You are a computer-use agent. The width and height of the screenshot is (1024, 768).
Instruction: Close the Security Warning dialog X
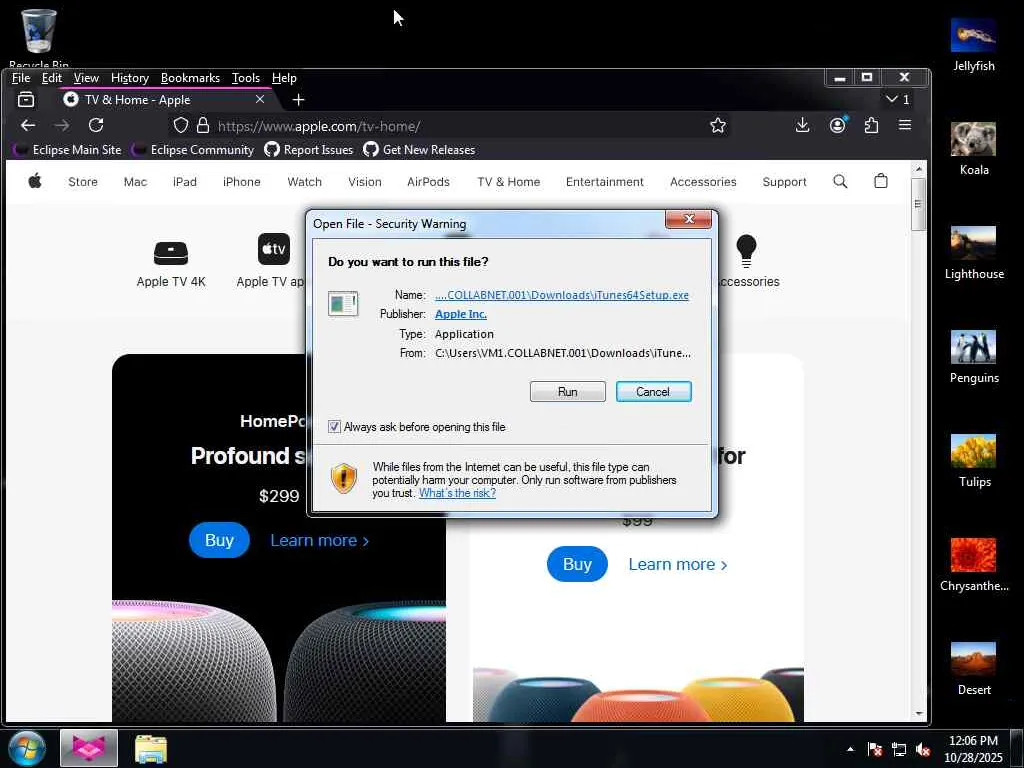[688, 219]
